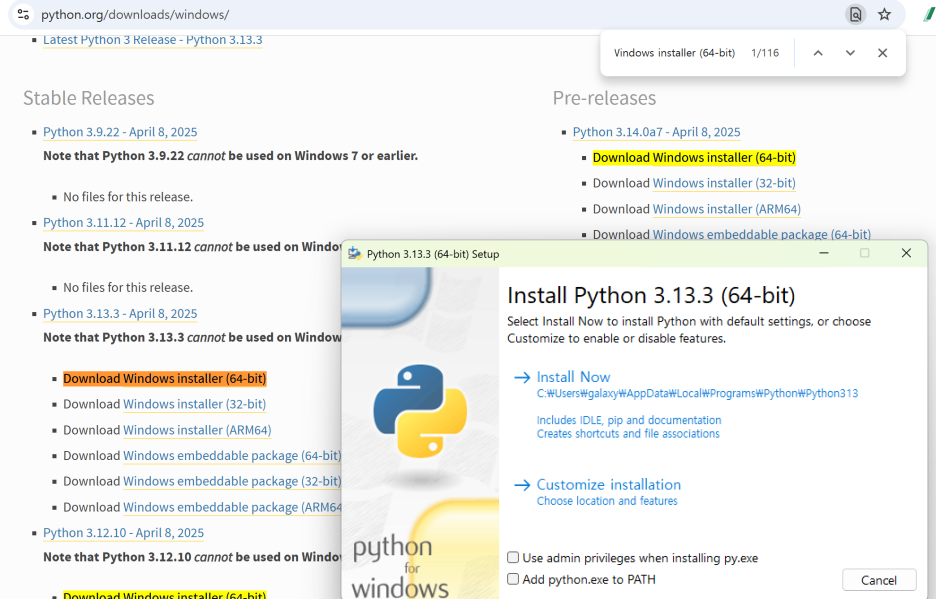Image resolution: width=936 pixels, height=599 pixels.
Task: Click the browser address bar URL
Action: (135, 14)
